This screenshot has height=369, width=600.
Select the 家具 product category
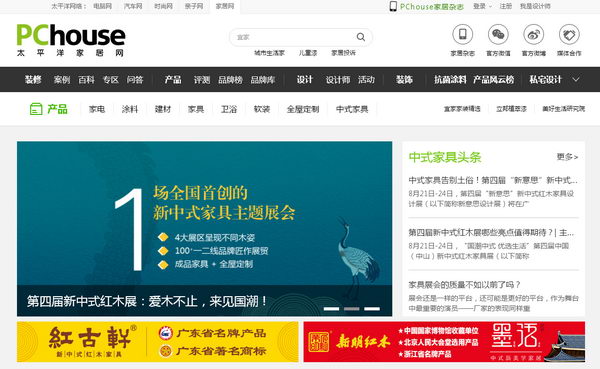pos(196,109)
